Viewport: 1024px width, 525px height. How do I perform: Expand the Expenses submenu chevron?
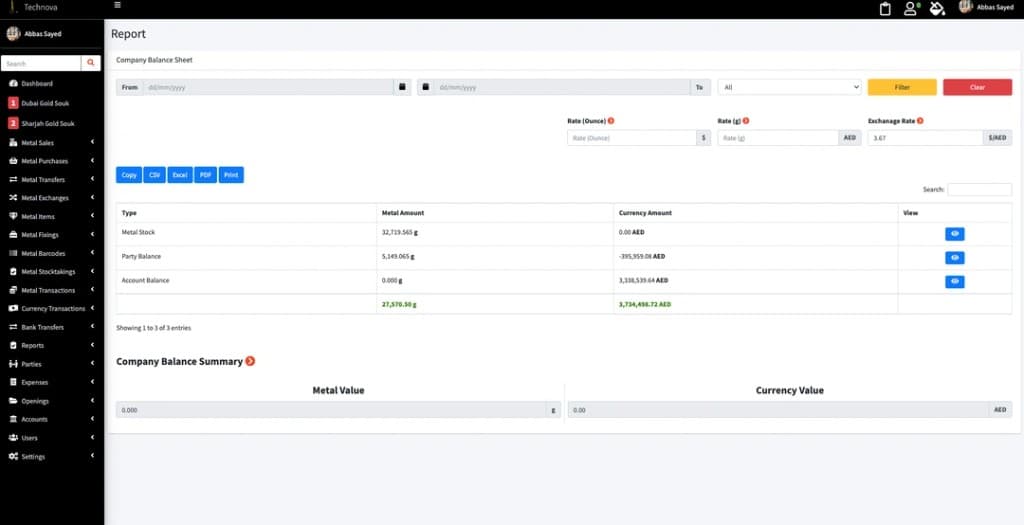92,382
